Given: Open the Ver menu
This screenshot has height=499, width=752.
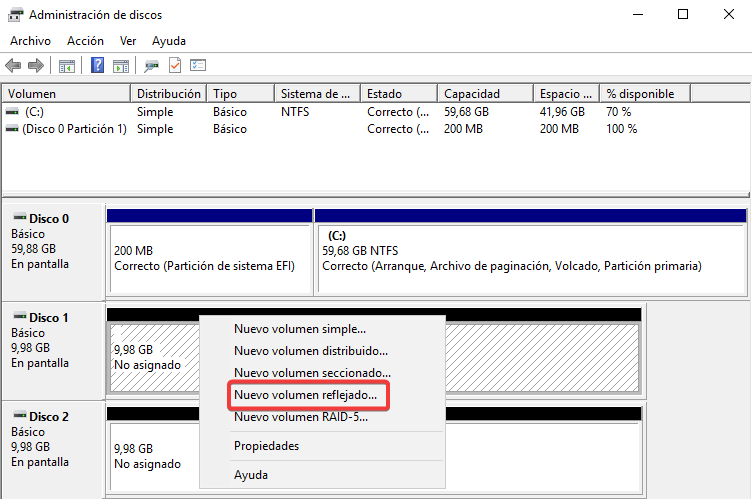Looking at the screenshot, I should point(128,41).
